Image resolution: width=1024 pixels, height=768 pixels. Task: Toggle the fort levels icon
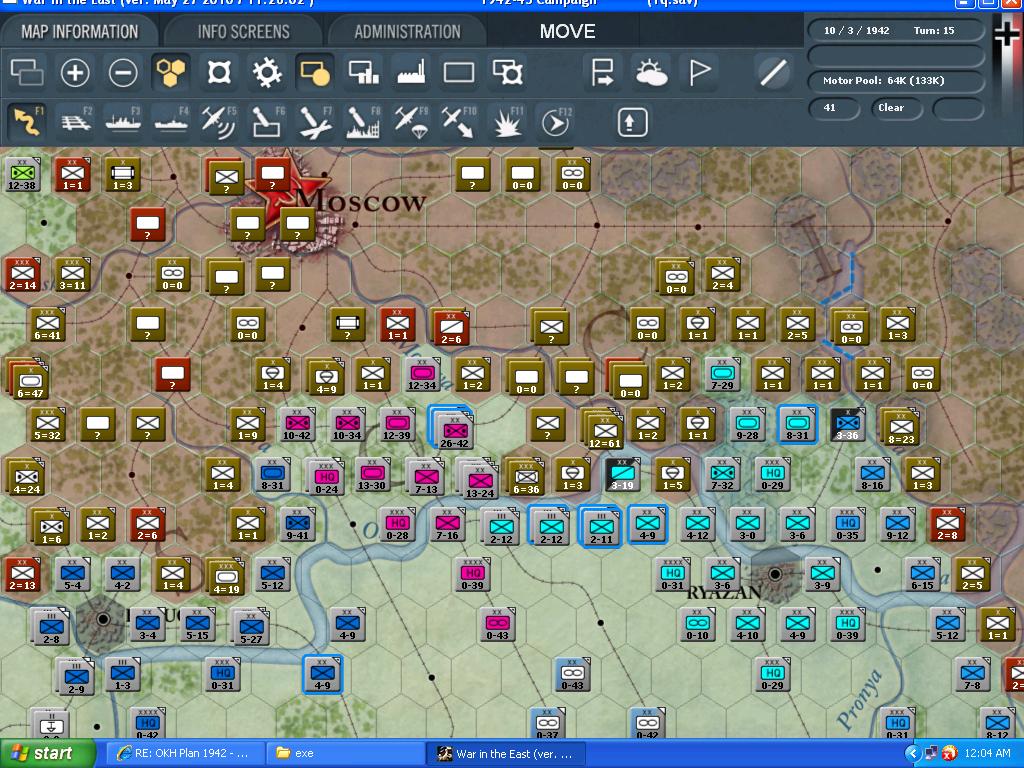[x=219, y=72]
